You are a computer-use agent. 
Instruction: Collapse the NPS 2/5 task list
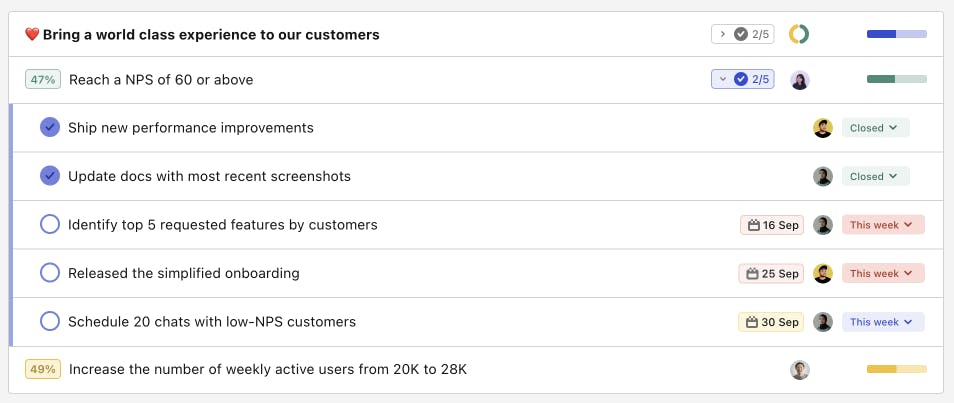pos(742,79)
